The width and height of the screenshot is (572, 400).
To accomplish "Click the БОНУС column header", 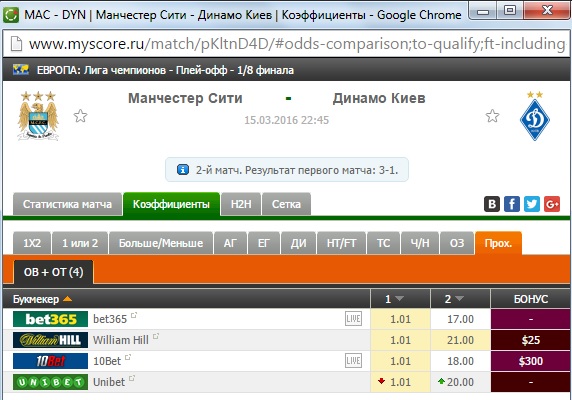I will [530, 299].
